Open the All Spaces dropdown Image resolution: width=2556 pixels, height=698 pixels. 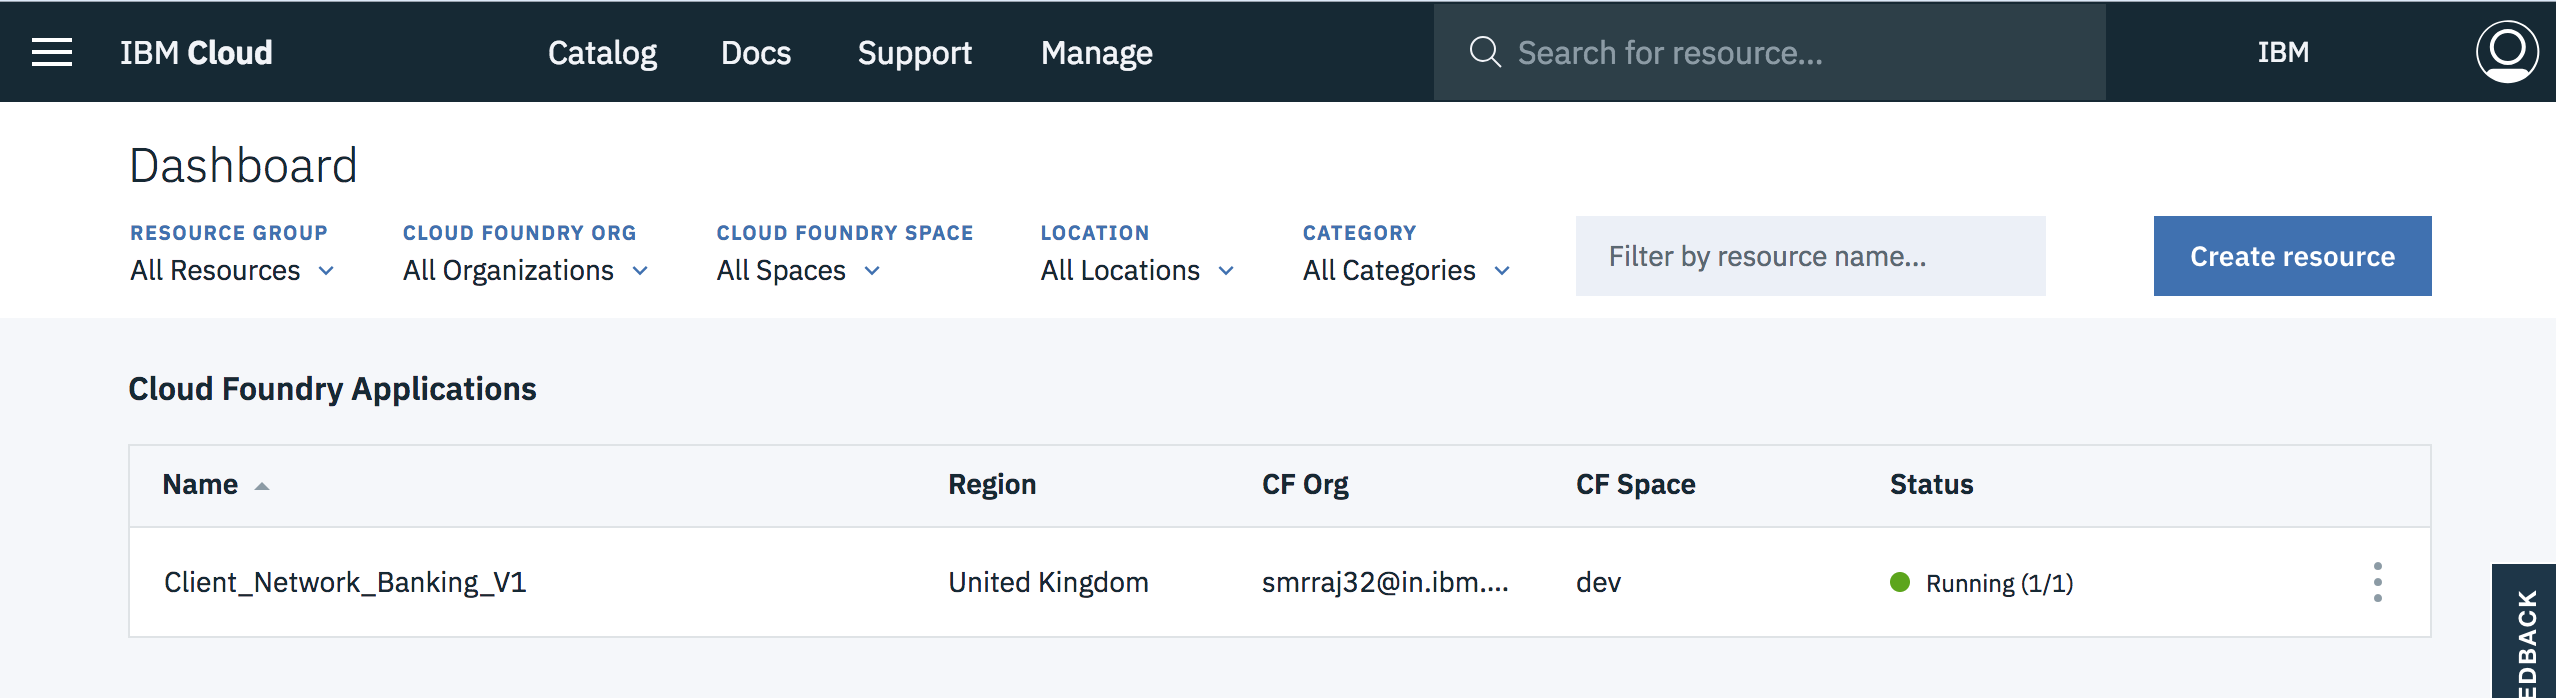click(798, 270)
